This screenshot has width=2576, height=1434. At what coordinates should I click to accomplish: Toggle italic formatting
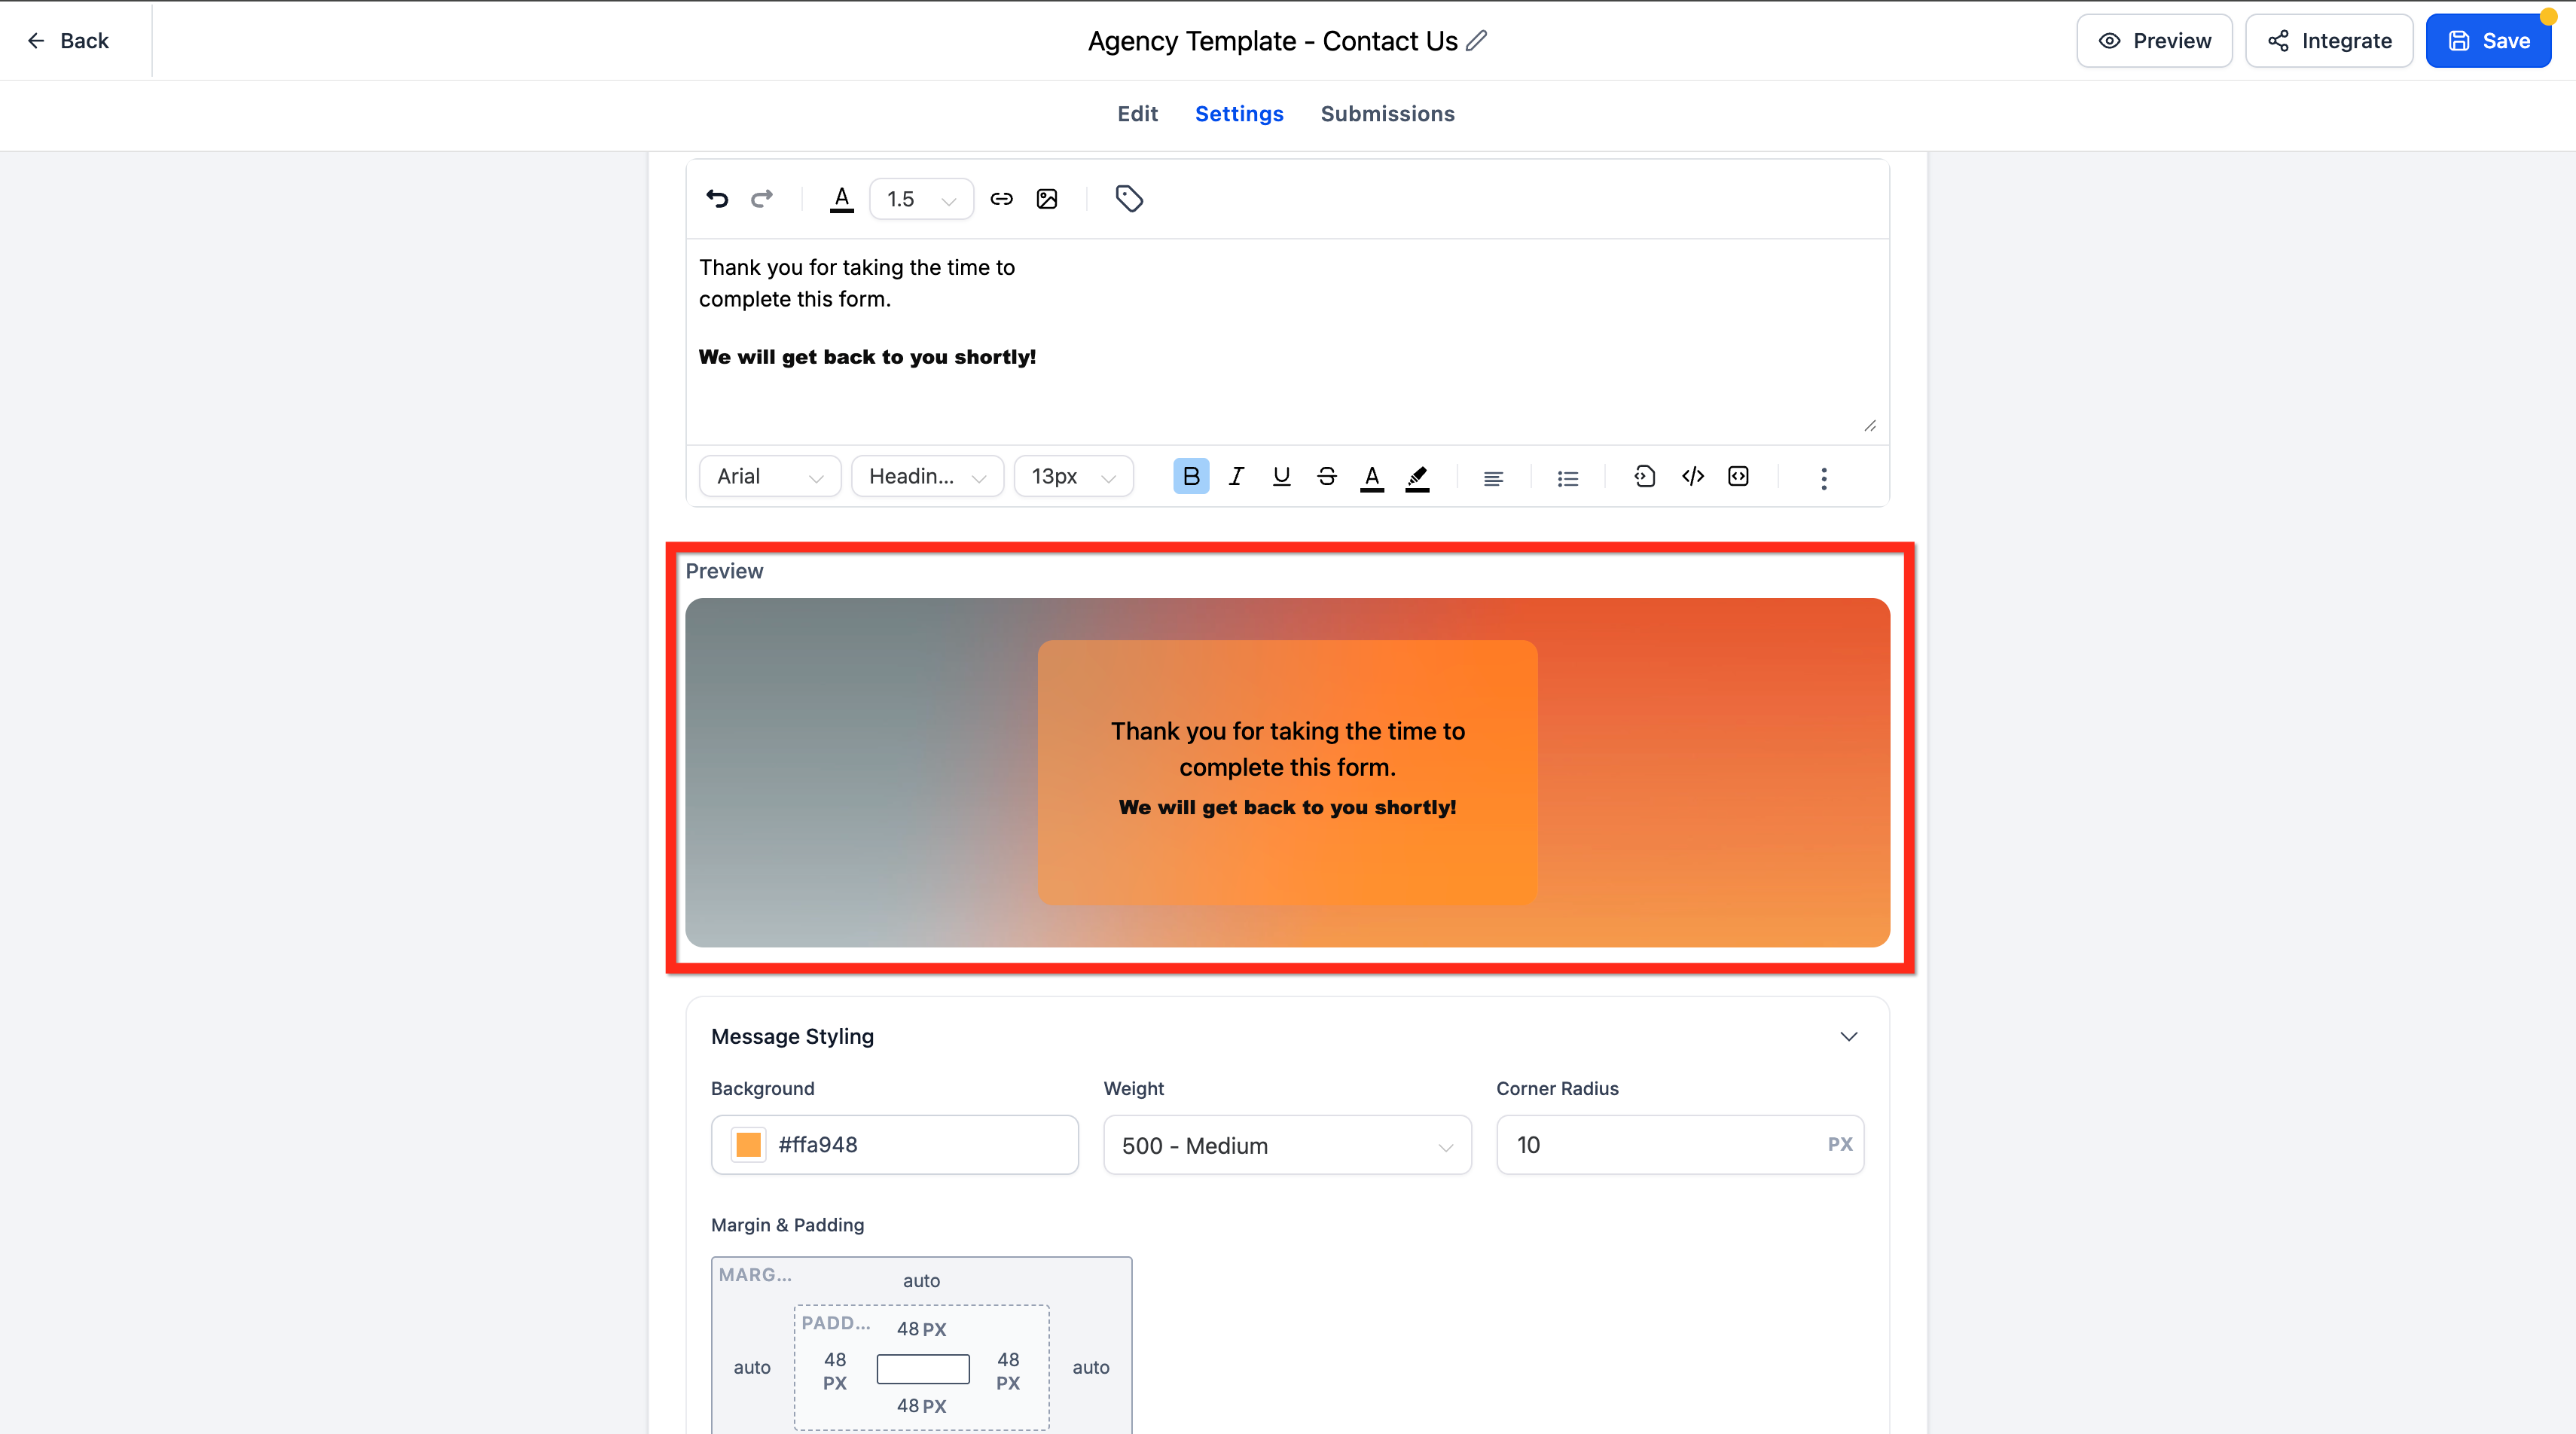[x=1236, y=477]
